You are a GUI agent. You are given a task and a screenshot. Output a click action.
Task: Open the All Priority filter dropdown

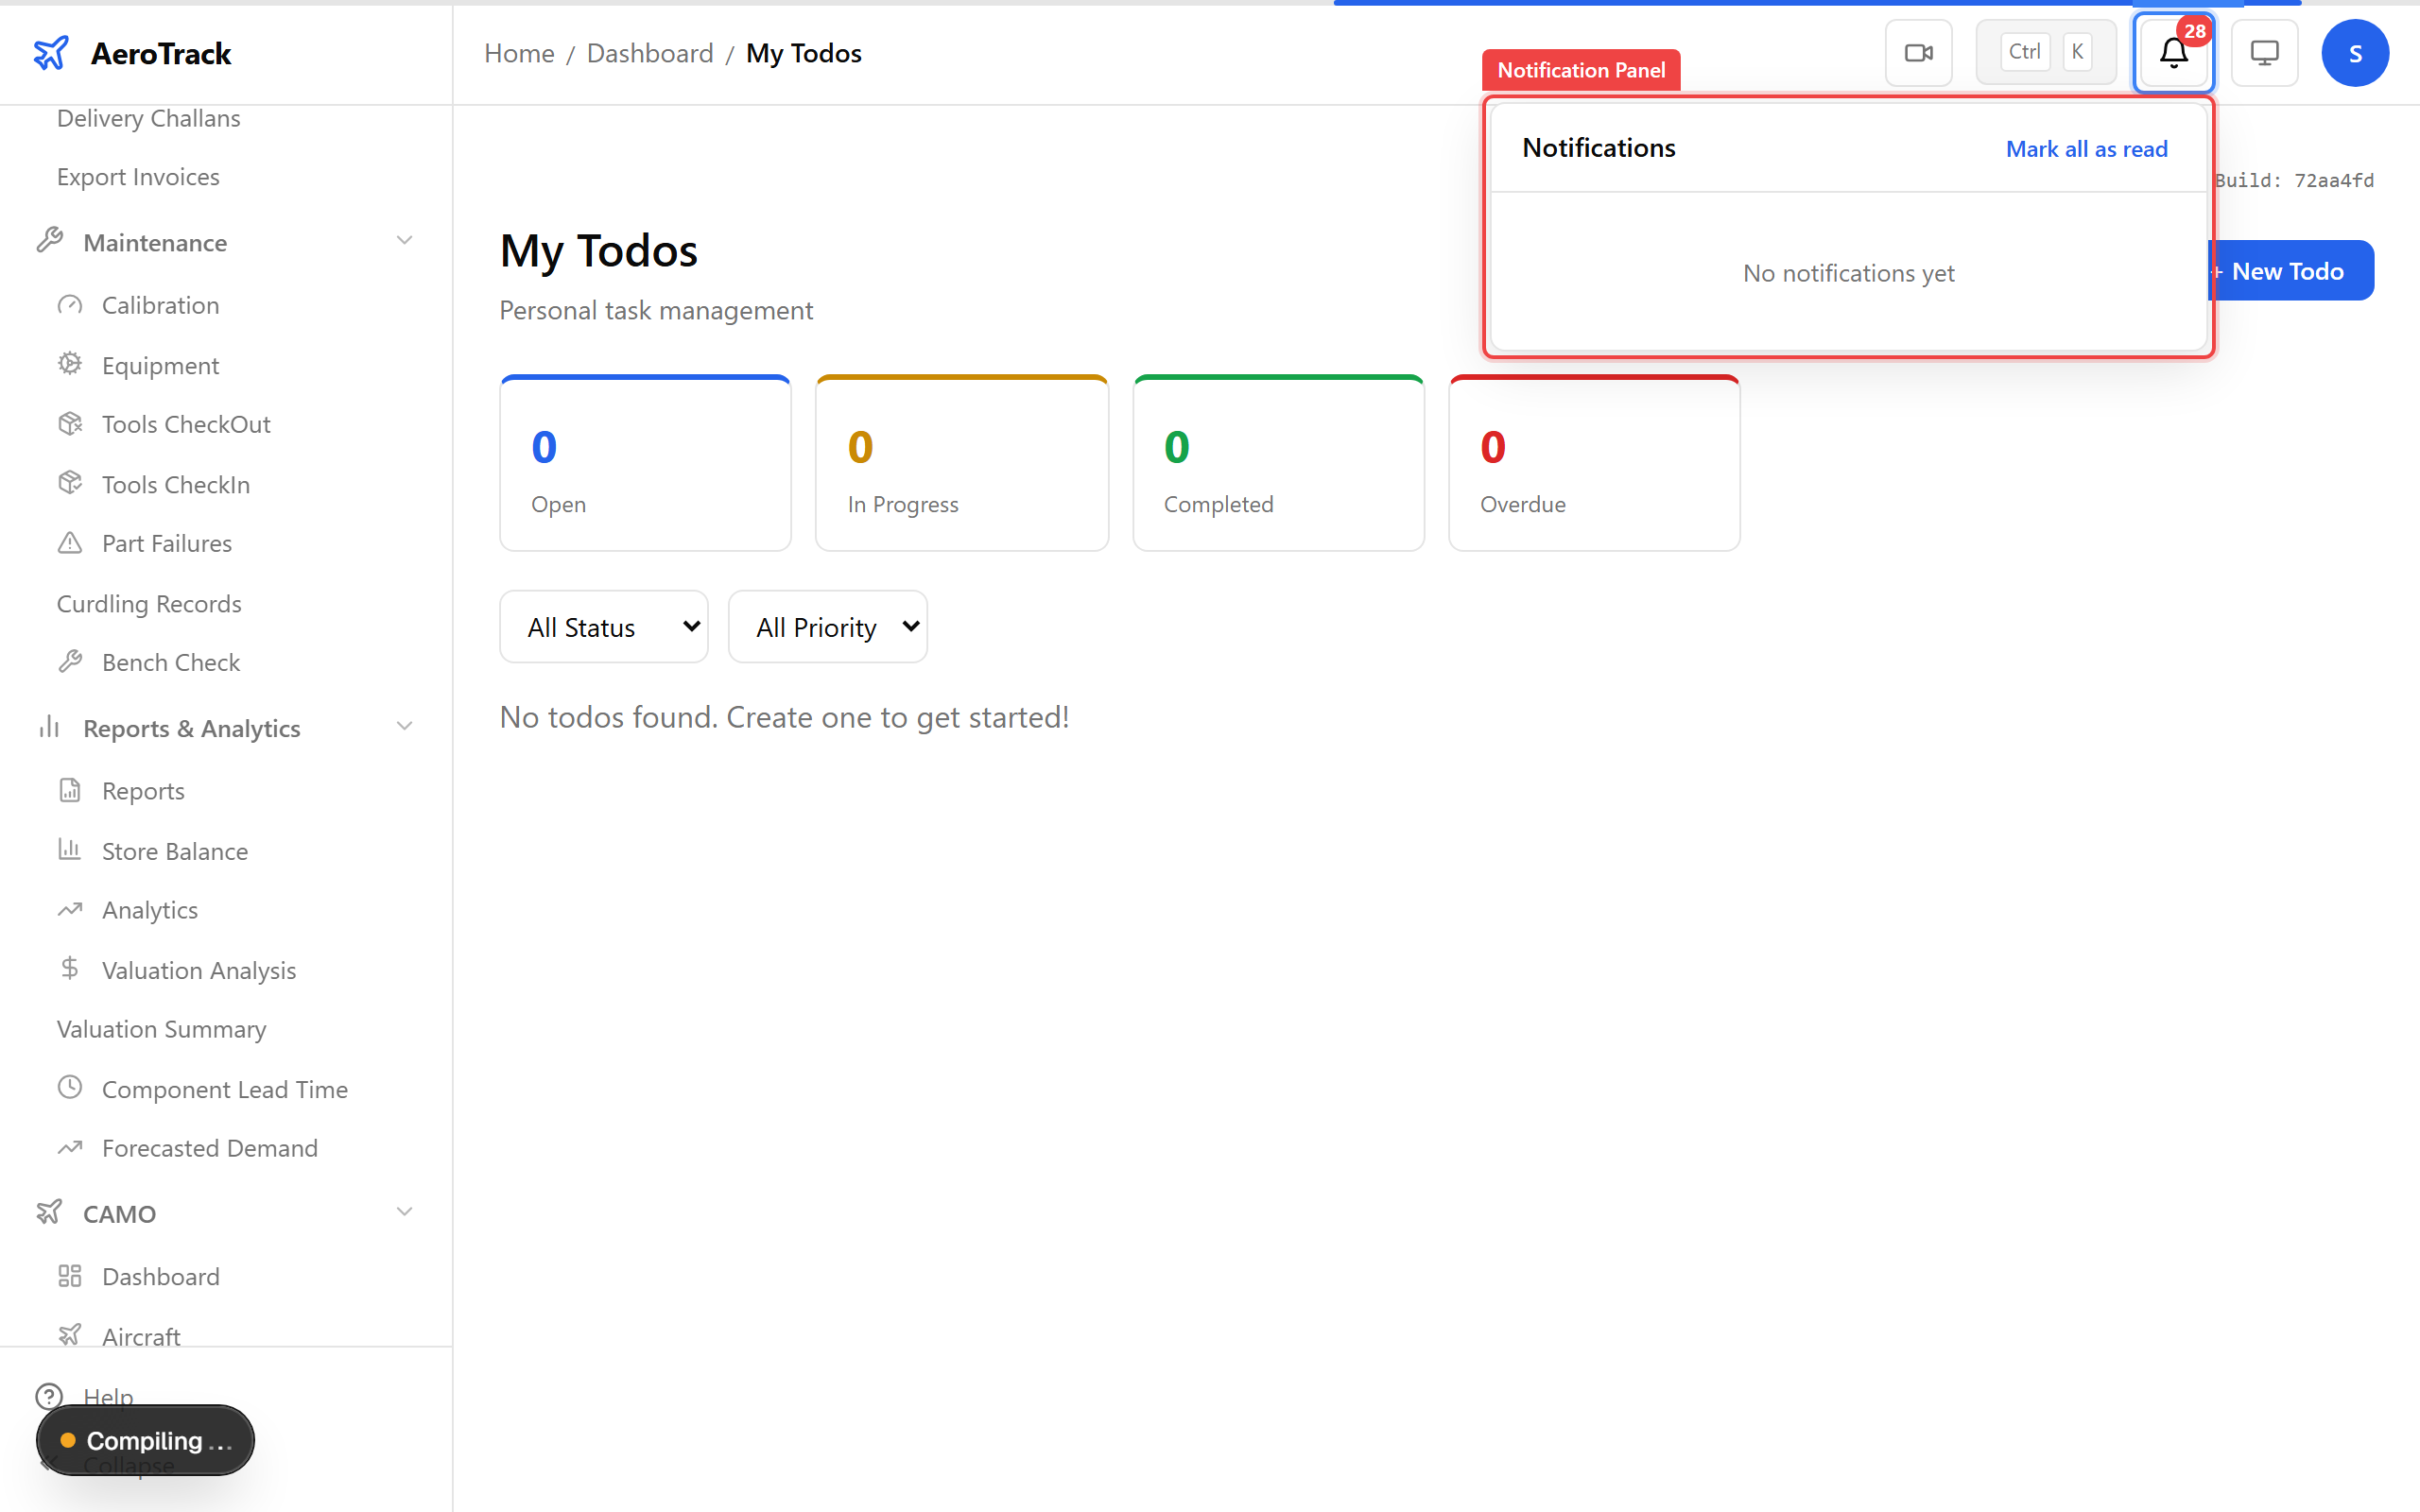pos(827,626)
